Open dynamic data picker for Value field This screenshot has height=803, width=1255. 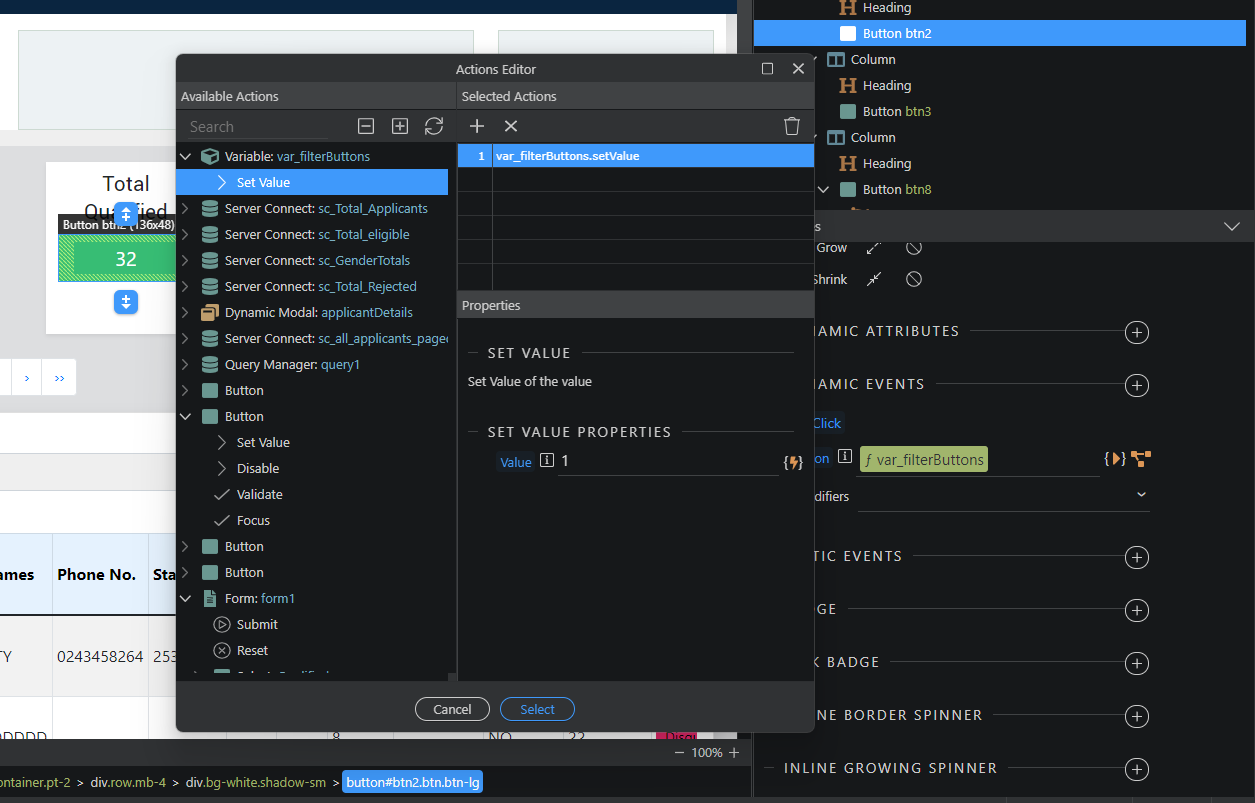[x=794, y=462]
